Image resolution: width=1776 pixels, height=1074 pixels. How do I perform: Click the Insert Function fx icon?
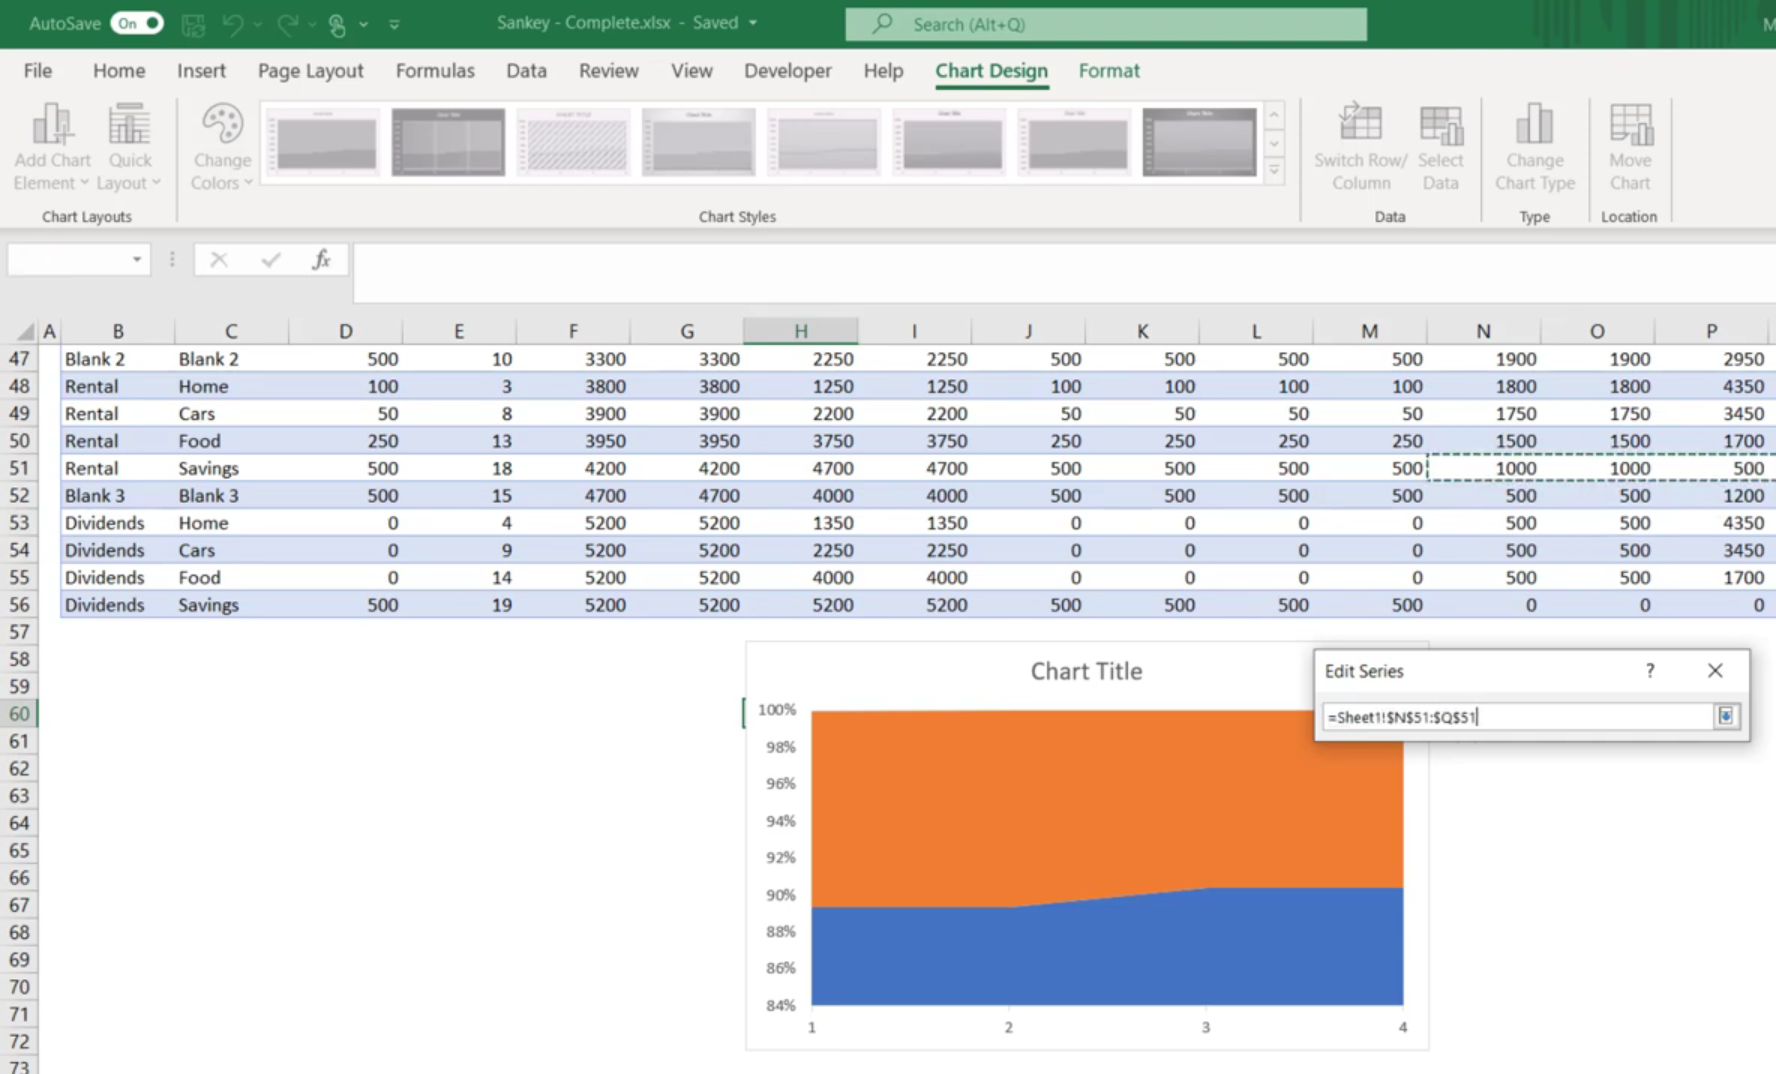point(321,260)
